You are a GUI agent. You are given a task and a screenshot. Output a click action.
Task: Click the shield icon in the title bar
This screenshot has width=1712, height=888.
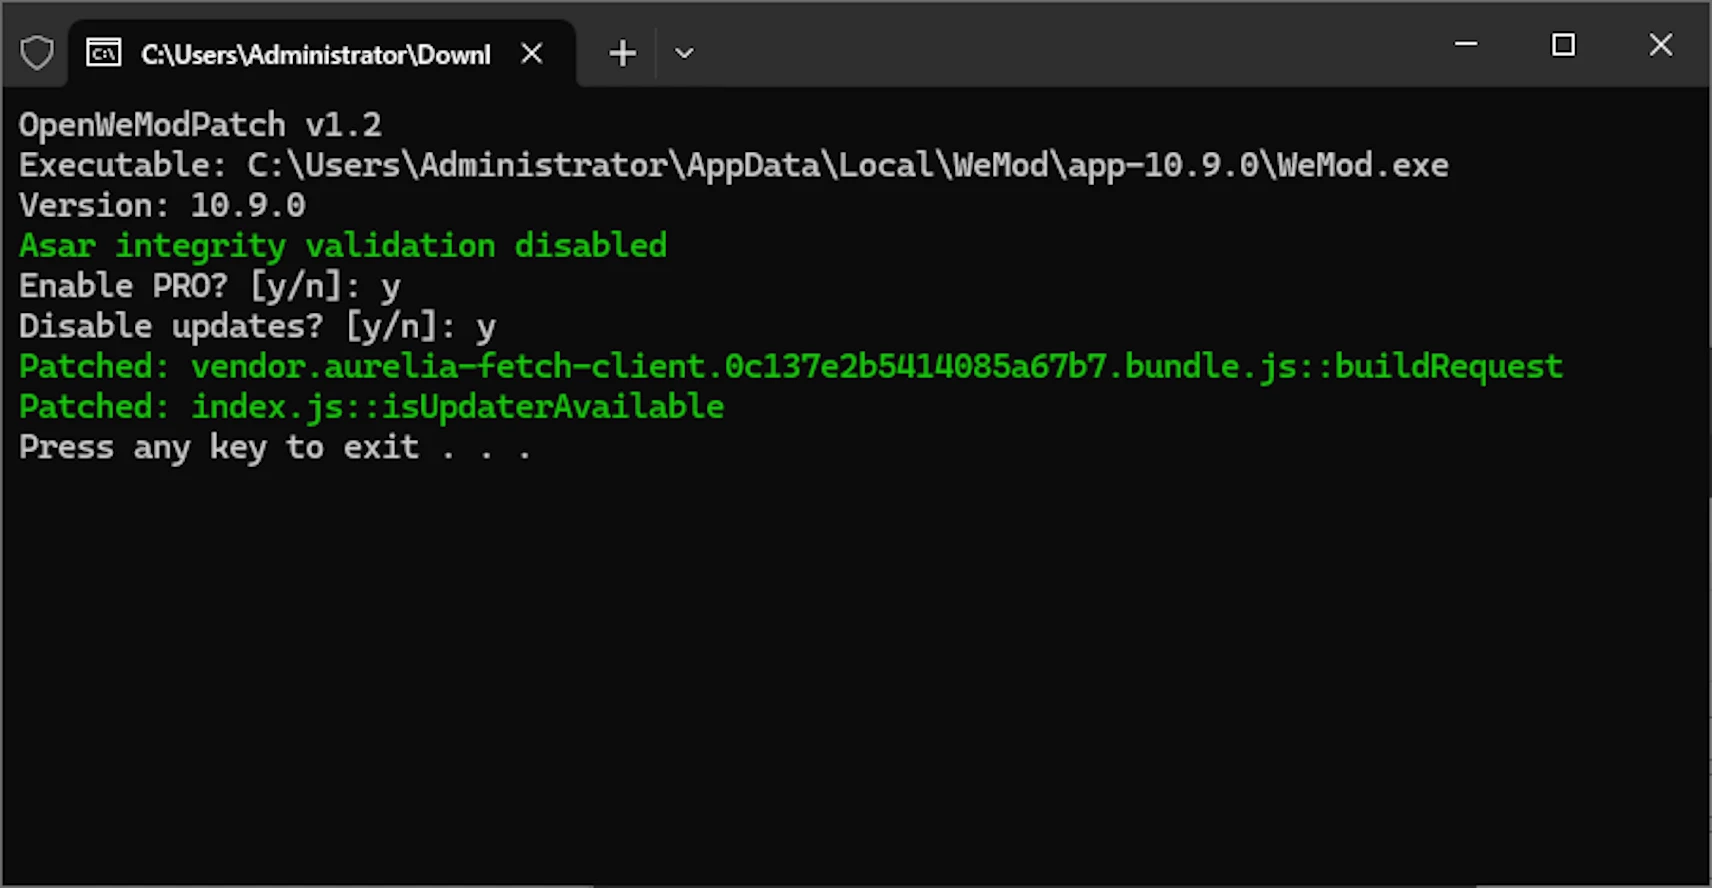(37, 53)
